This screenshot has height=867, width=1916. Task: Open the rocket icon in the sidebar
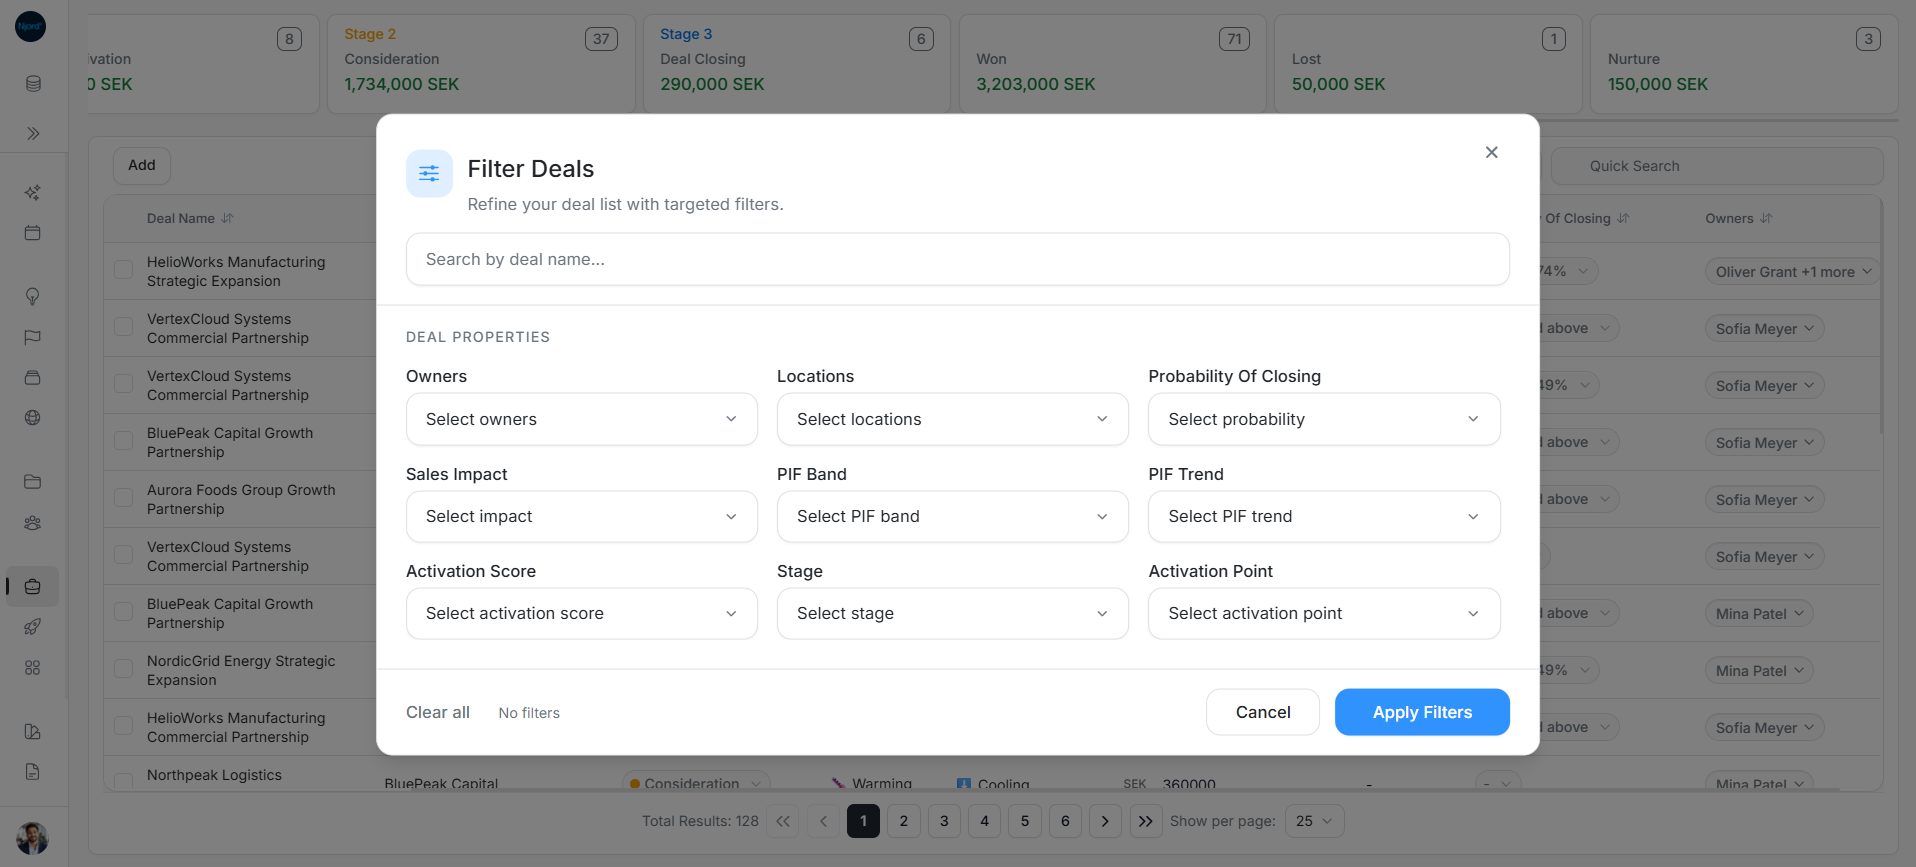33,627
